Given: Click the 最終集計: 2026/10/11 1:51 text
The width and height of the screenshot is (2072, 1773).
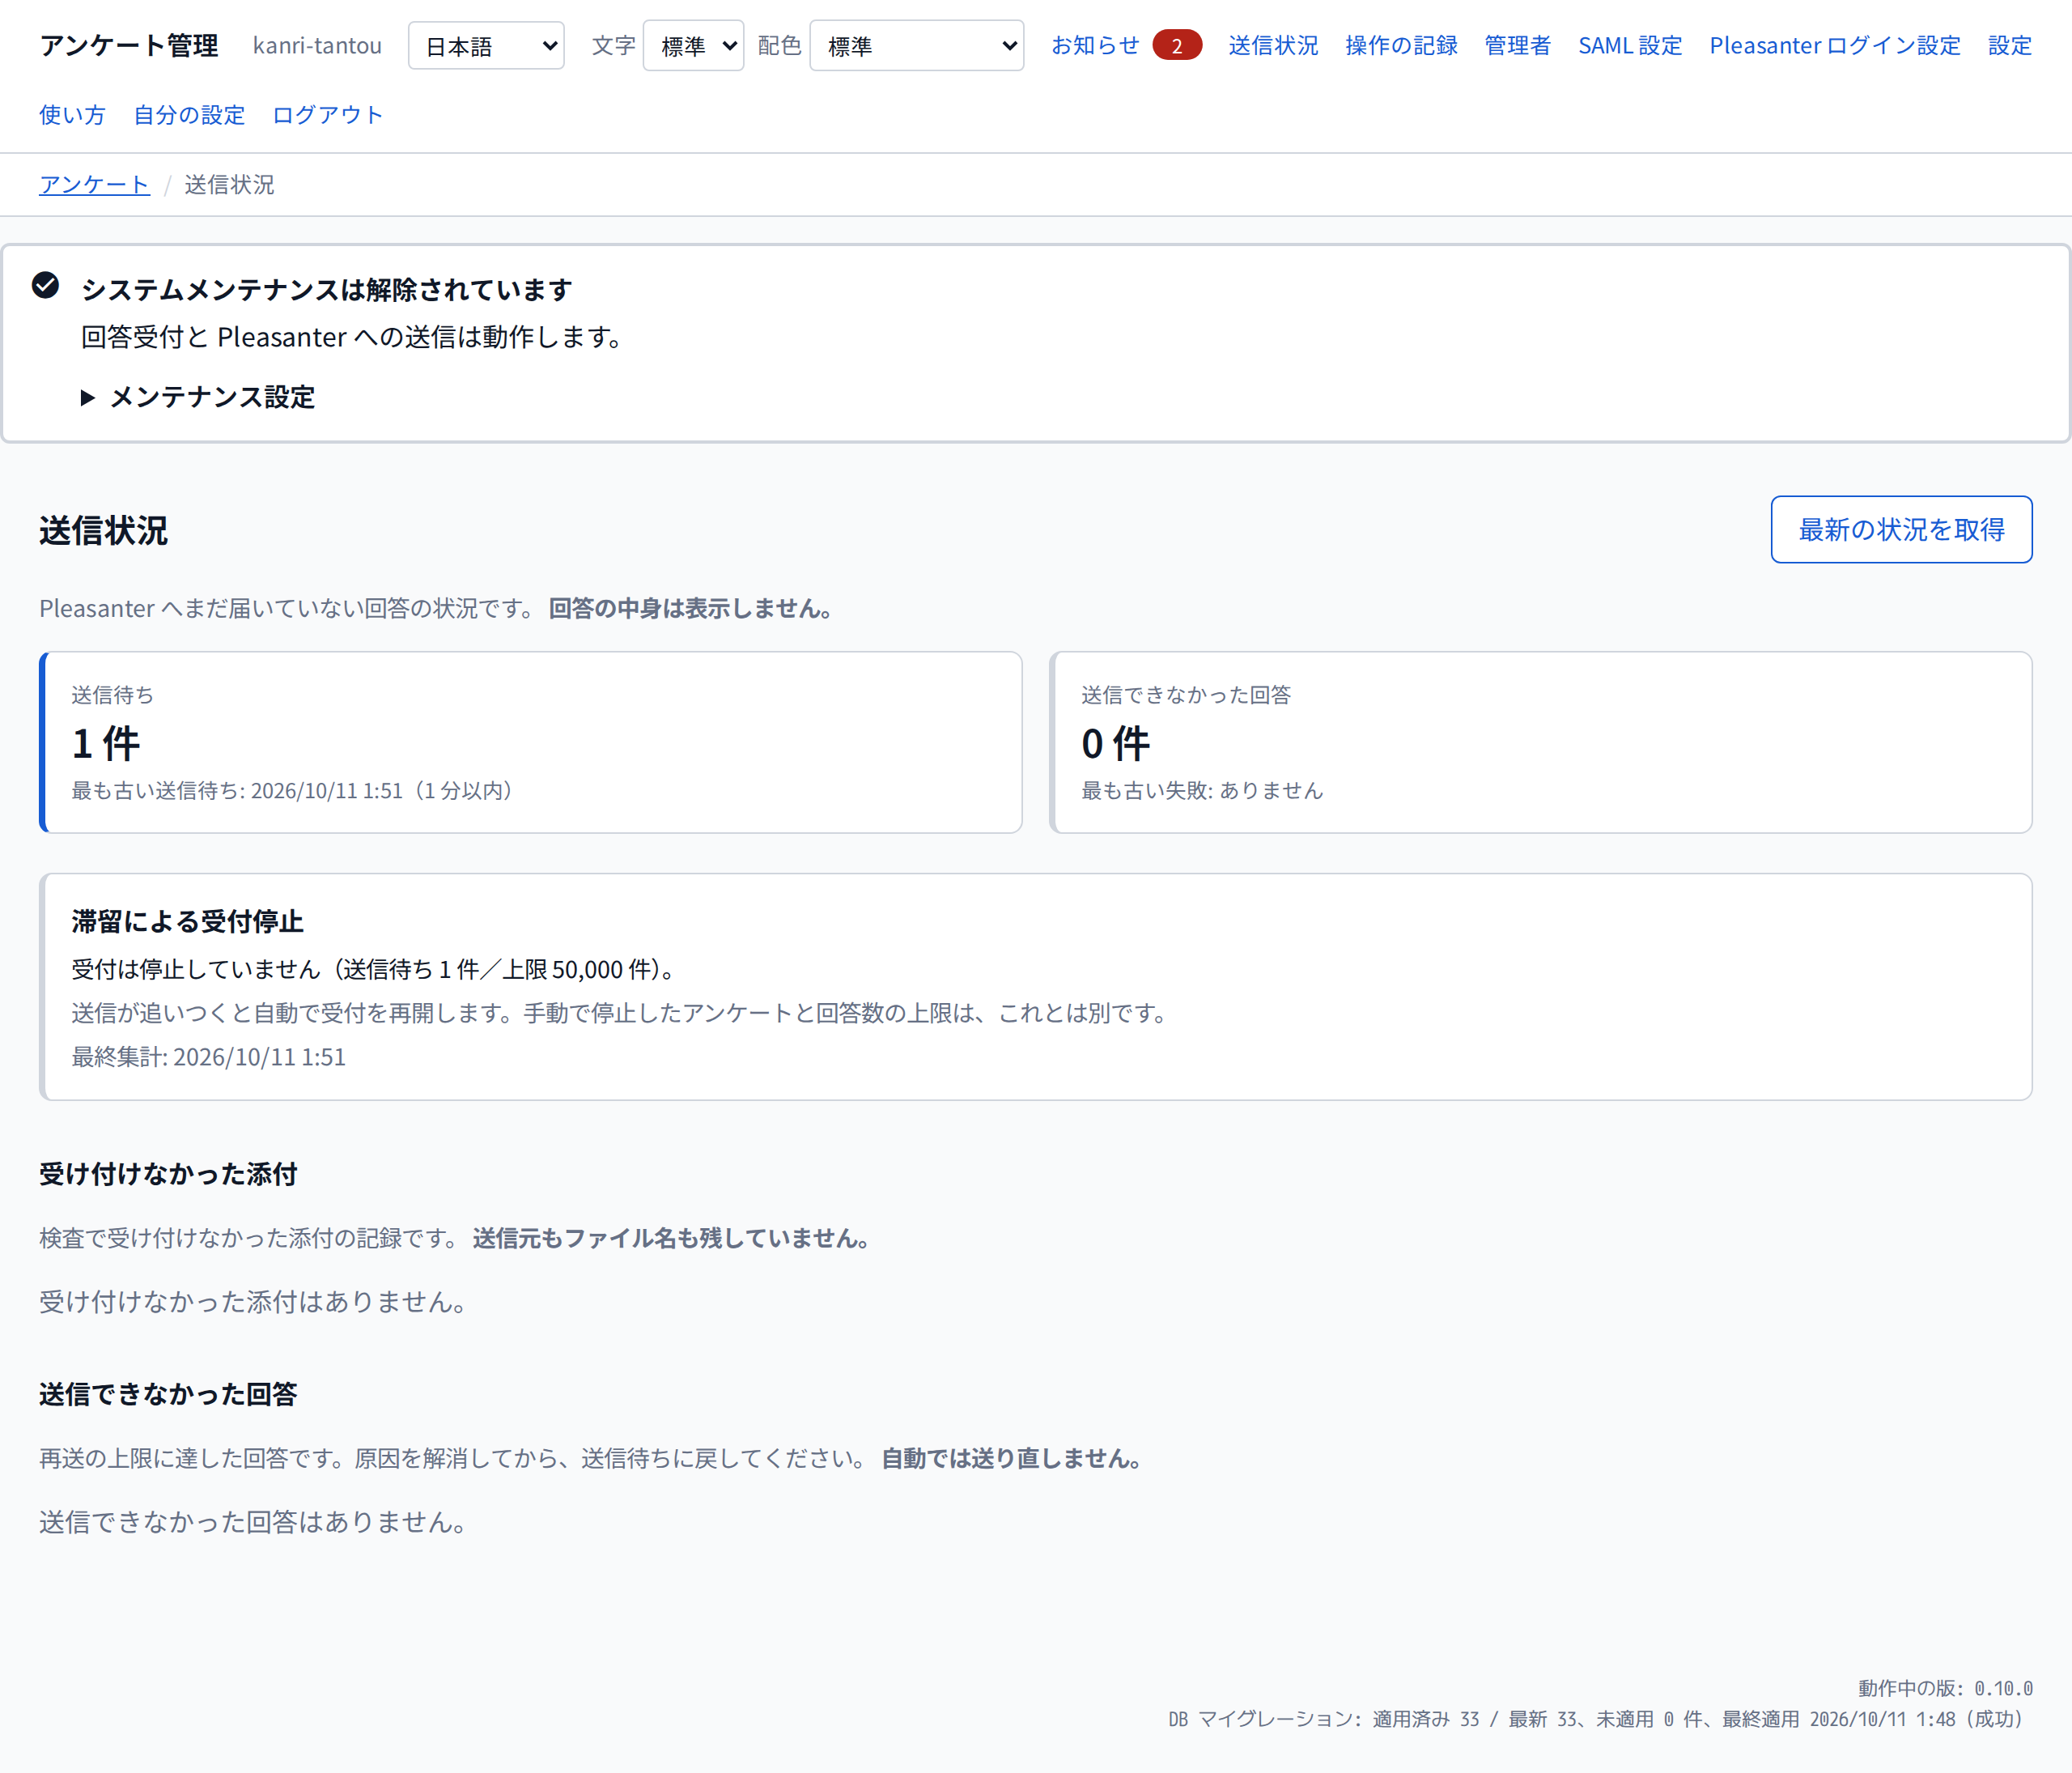Looking at the screenshot, I should pos(208,1057).
